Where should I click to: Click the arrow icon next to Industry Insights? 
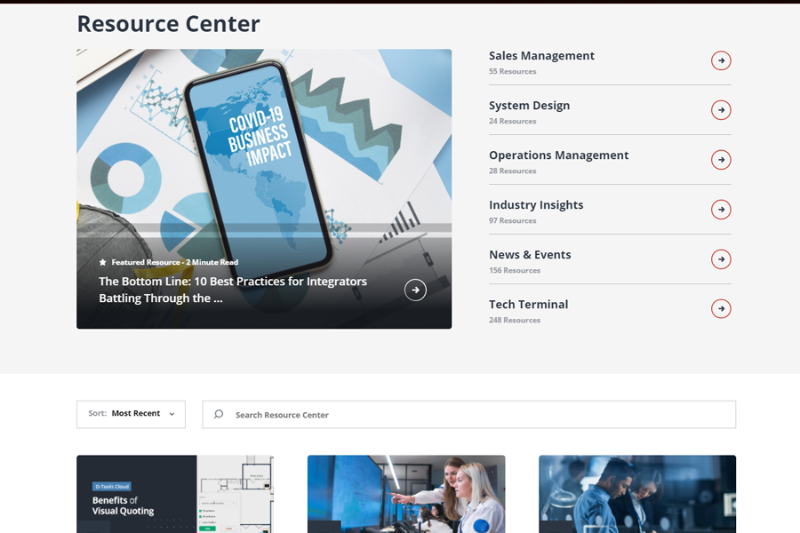tap(721, 210)
